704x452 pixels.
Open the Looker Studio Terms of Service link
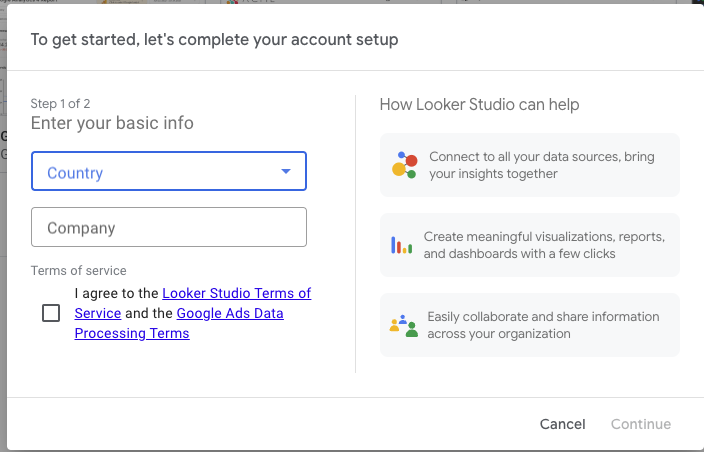click(x=193, y=303)
